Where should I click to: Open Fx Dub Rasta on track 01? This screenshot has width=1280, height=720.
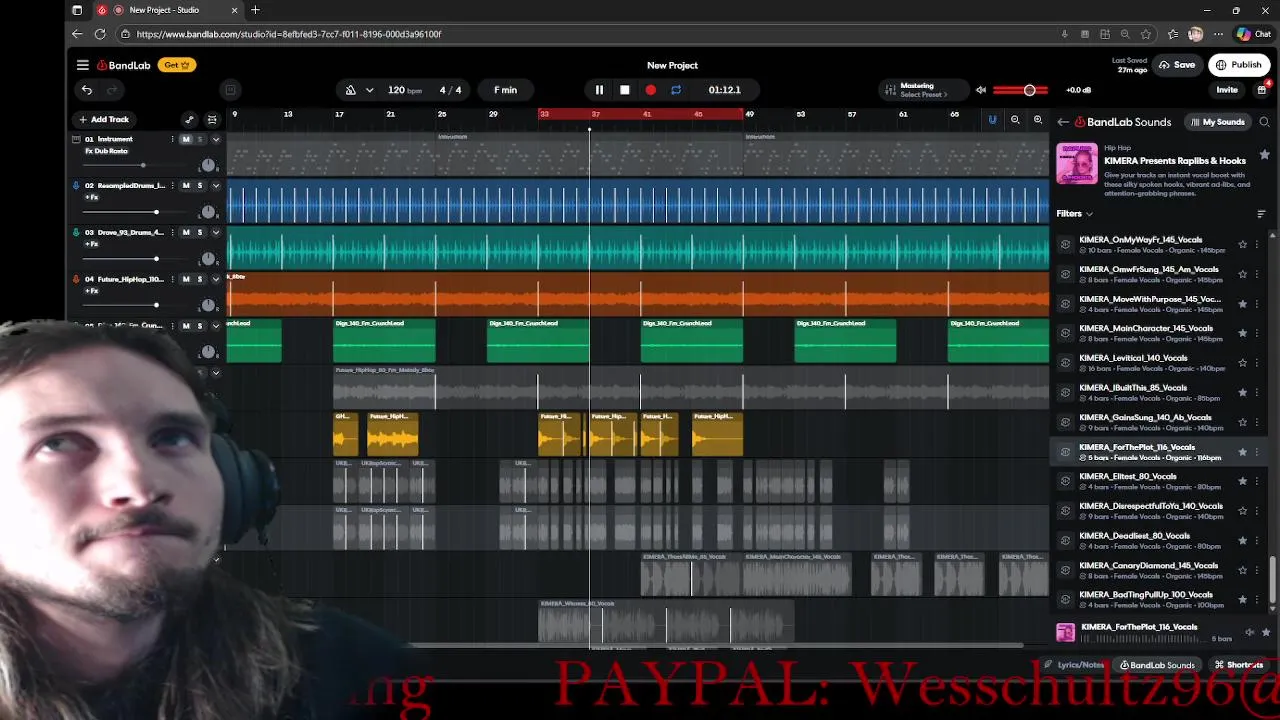pyautogui.click(x=107, y=151)
